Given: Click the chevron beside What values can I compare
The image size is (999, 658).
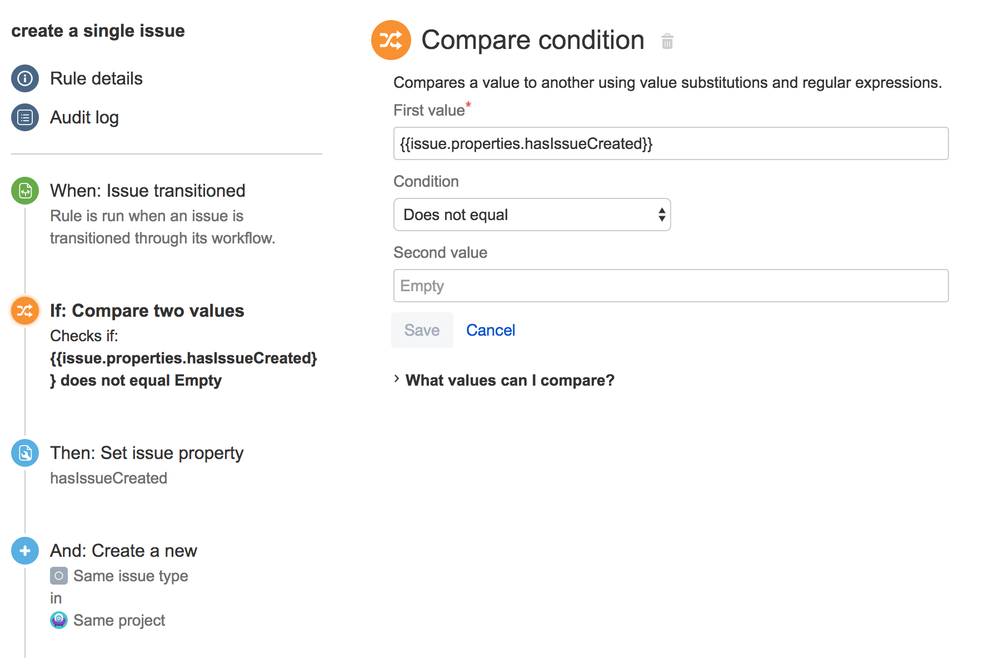Looking at the screenshot, I should (397, 379).
